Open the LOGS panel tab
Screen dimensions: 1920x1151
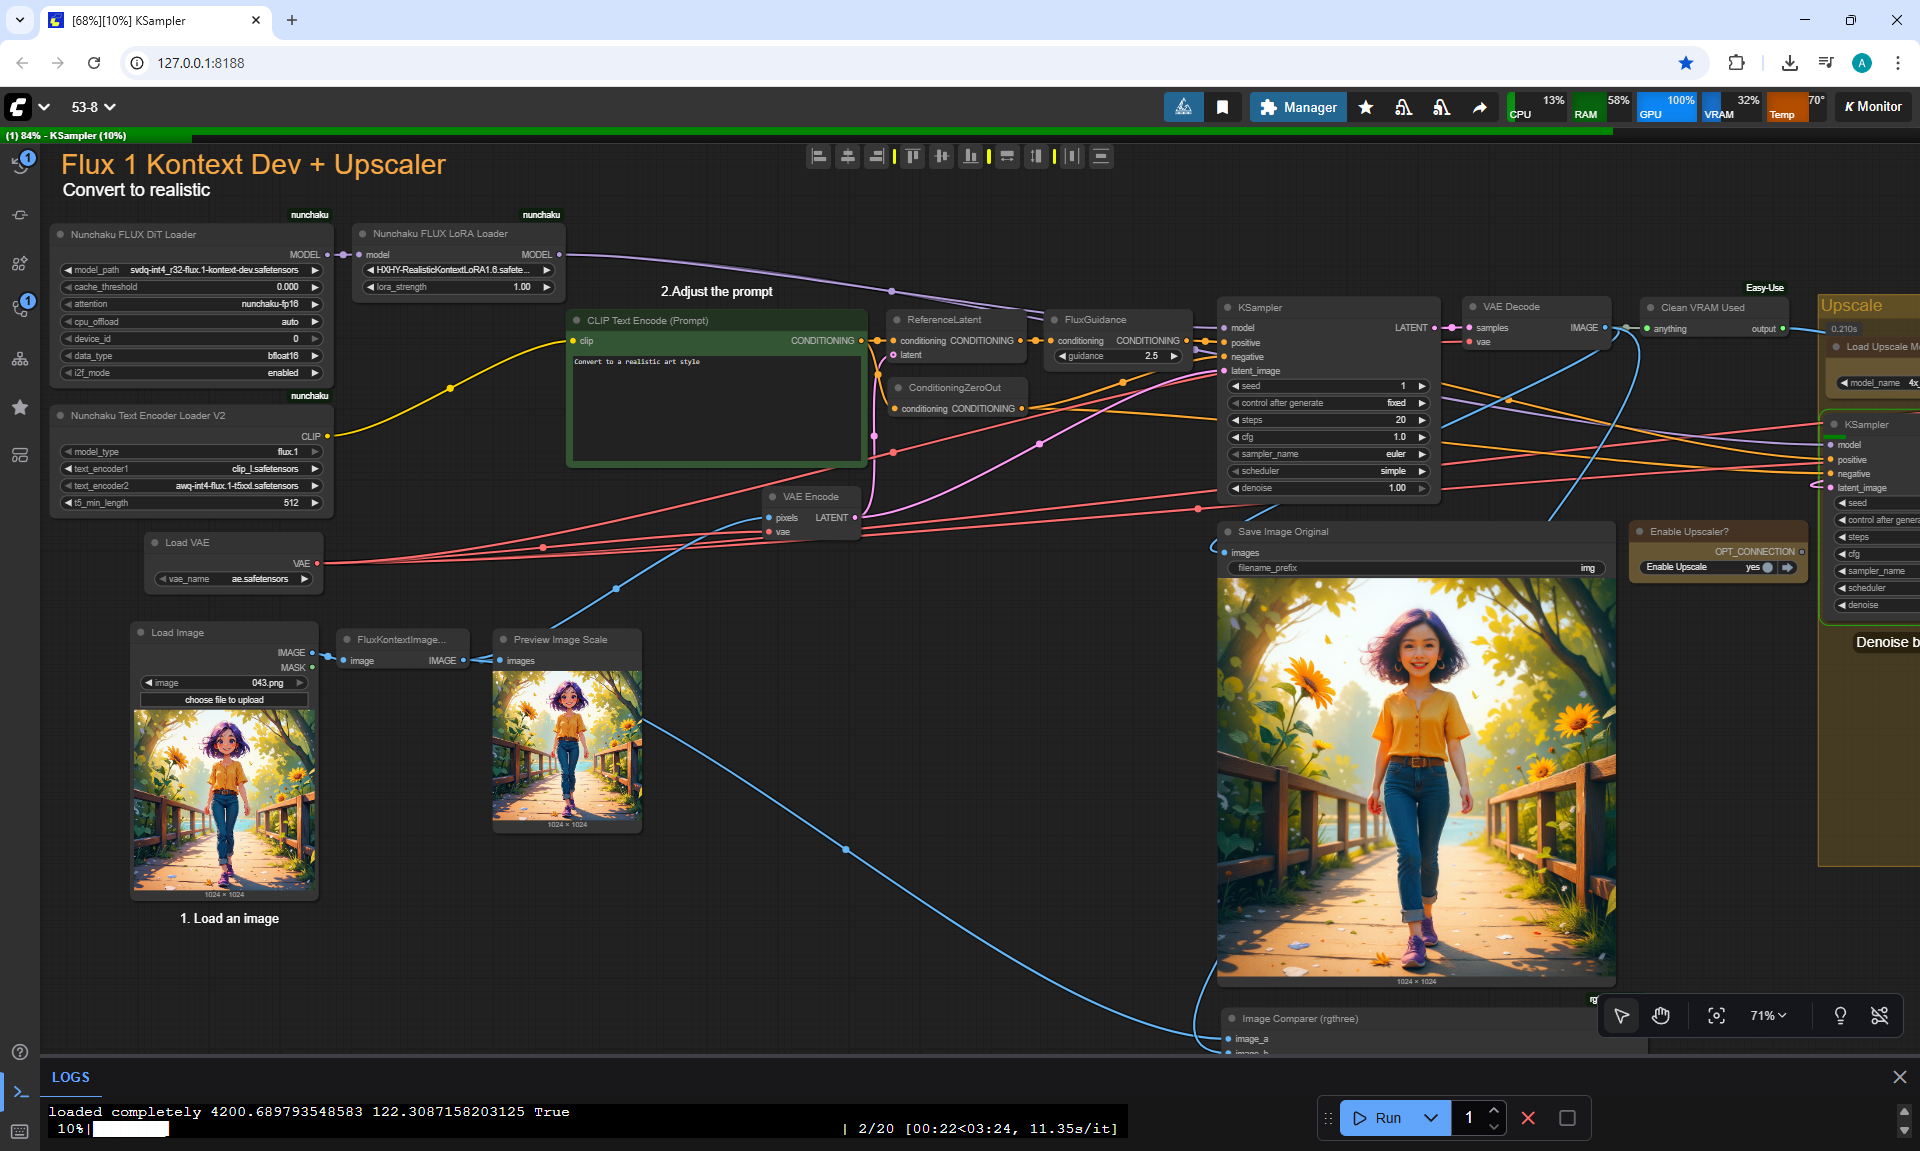[x=70, y=1077]
